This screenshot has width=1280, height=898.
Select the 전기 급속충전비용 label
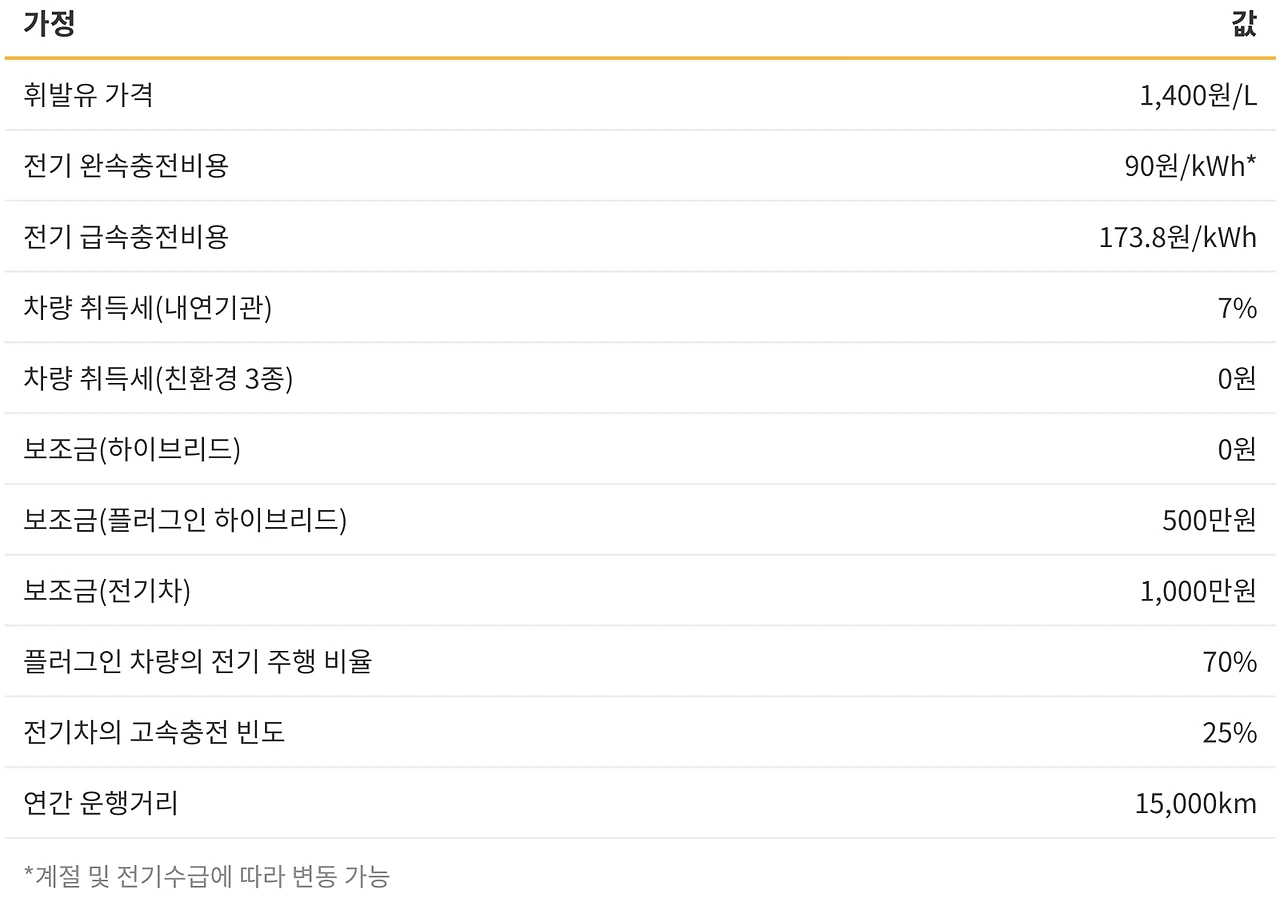[x=126, y=237]
